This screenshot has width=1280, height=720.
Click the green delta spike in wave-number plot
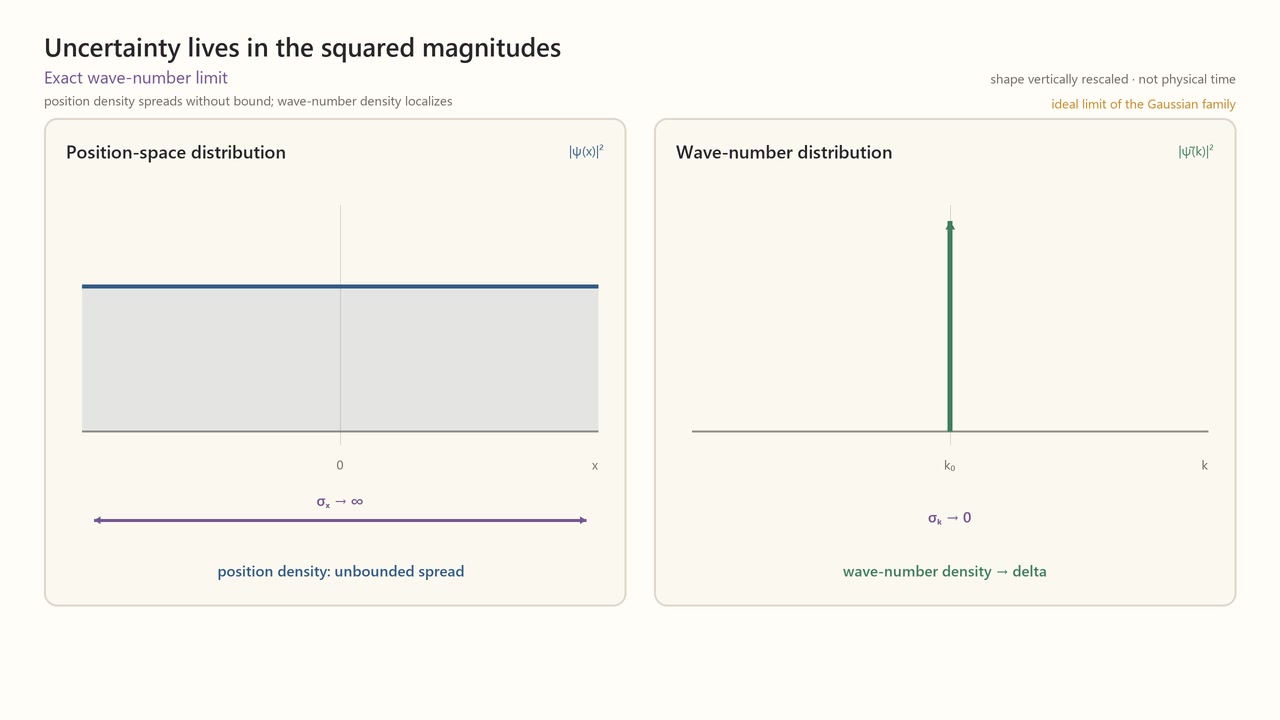tap(950, 326)
